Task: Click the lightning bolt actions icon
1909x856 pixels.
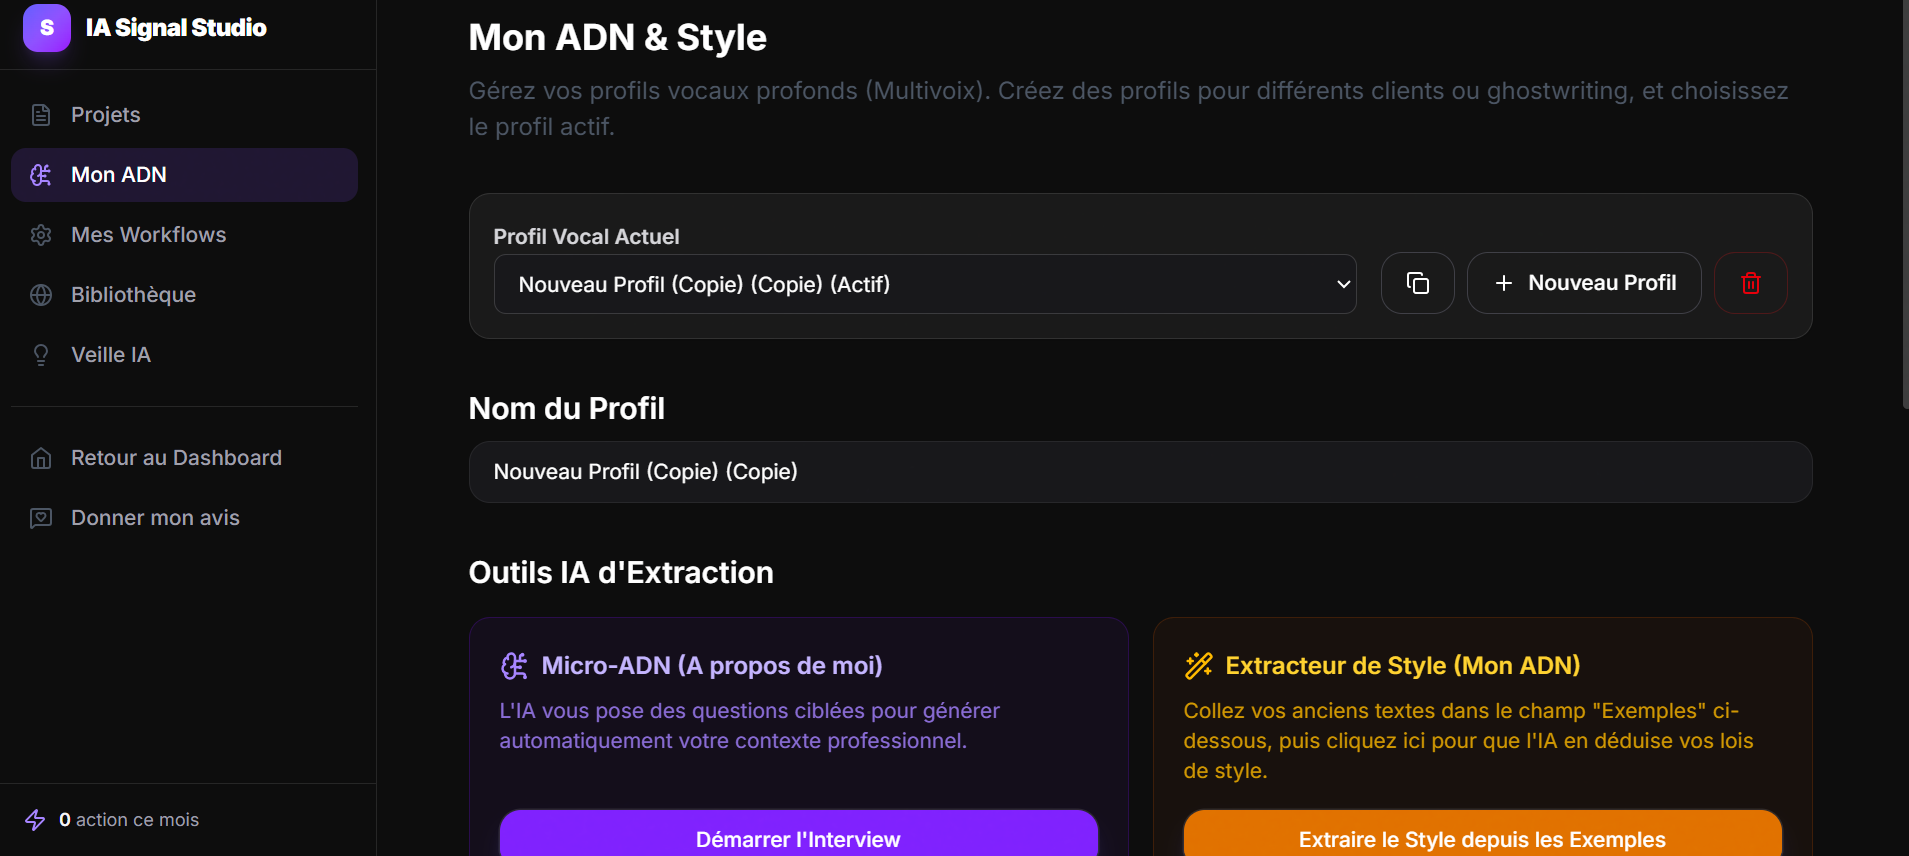Action: coord(35,820)
